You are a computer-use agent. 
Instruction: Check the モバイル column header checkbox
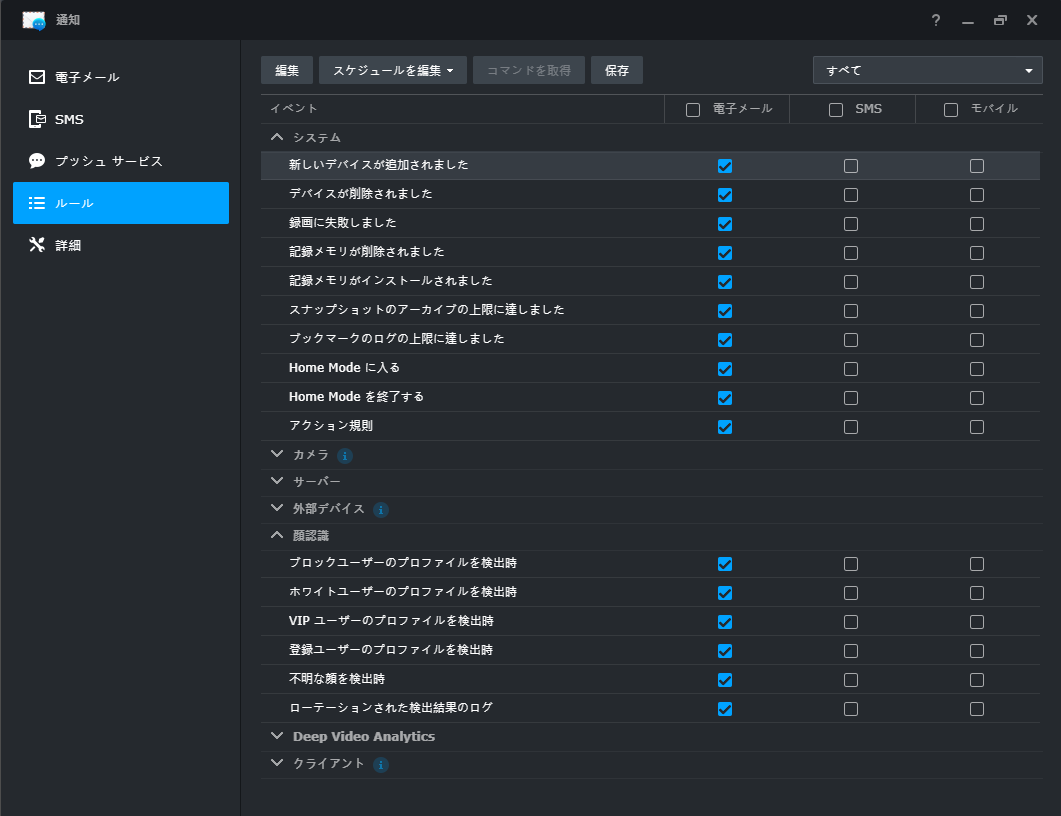click(x=951, y=110)
